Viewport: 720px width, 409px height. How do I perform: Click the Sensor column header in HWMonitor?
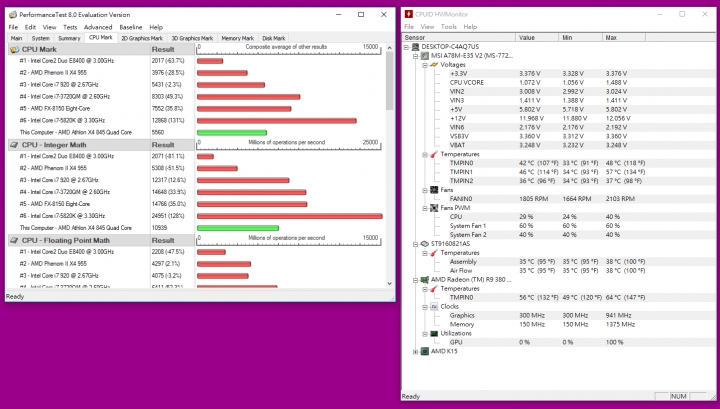point(459,38)
